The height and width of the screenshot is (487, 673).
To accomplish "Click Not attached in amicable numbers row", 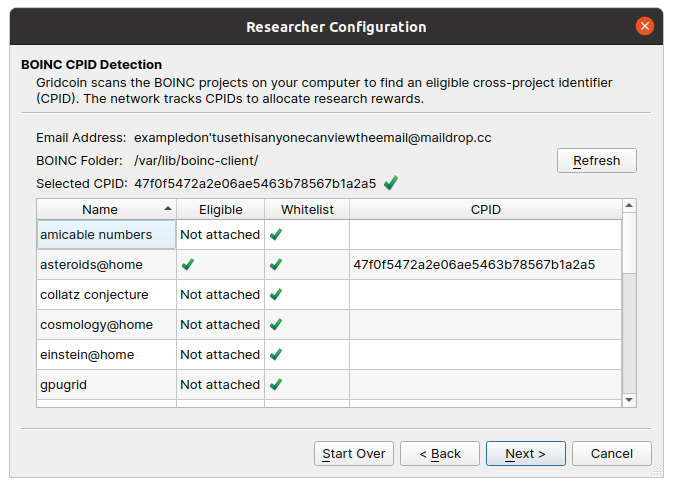I will coord(220,234).
